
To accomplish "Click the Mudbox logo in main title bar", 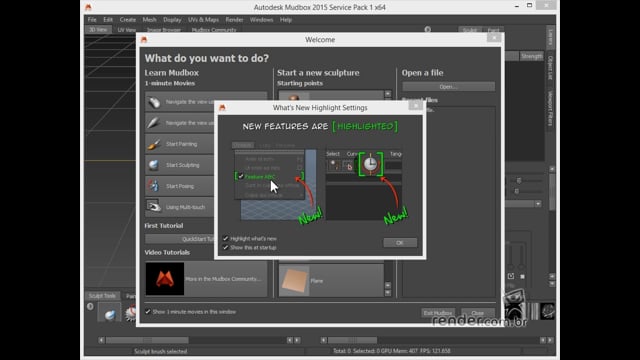I will pos(88,7).
